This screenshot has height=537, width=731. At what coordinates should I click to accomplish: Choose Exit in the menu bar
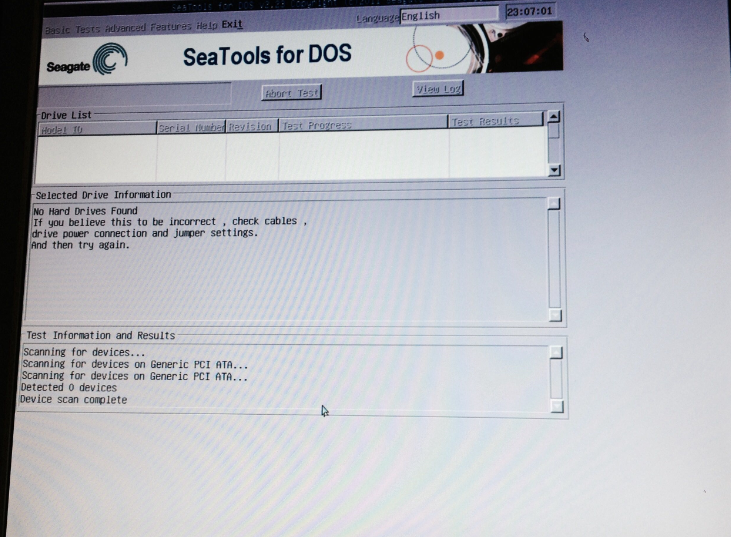click(232, 24)
